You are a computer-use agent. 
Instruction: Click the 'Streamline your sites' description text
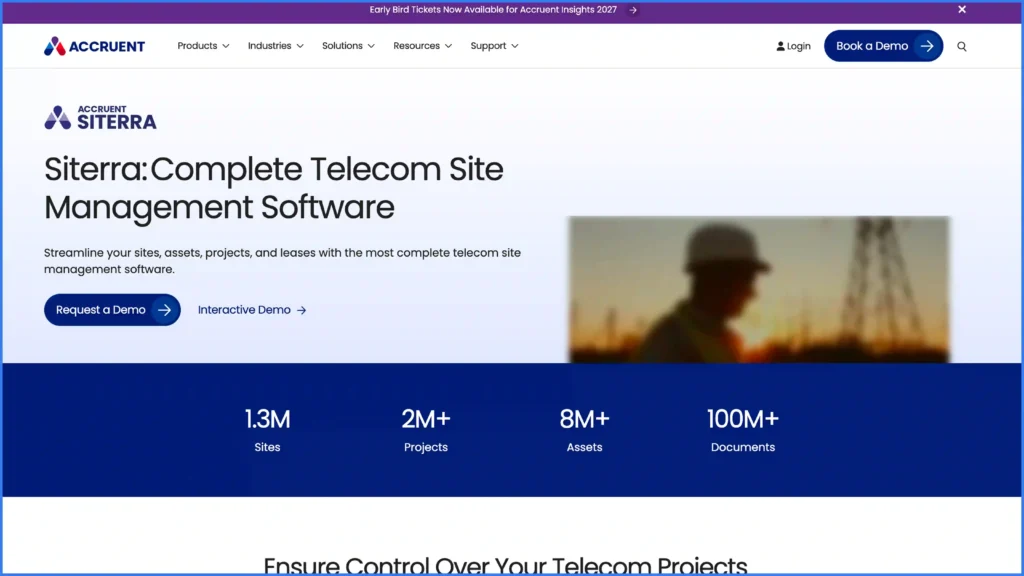[282, 261]
